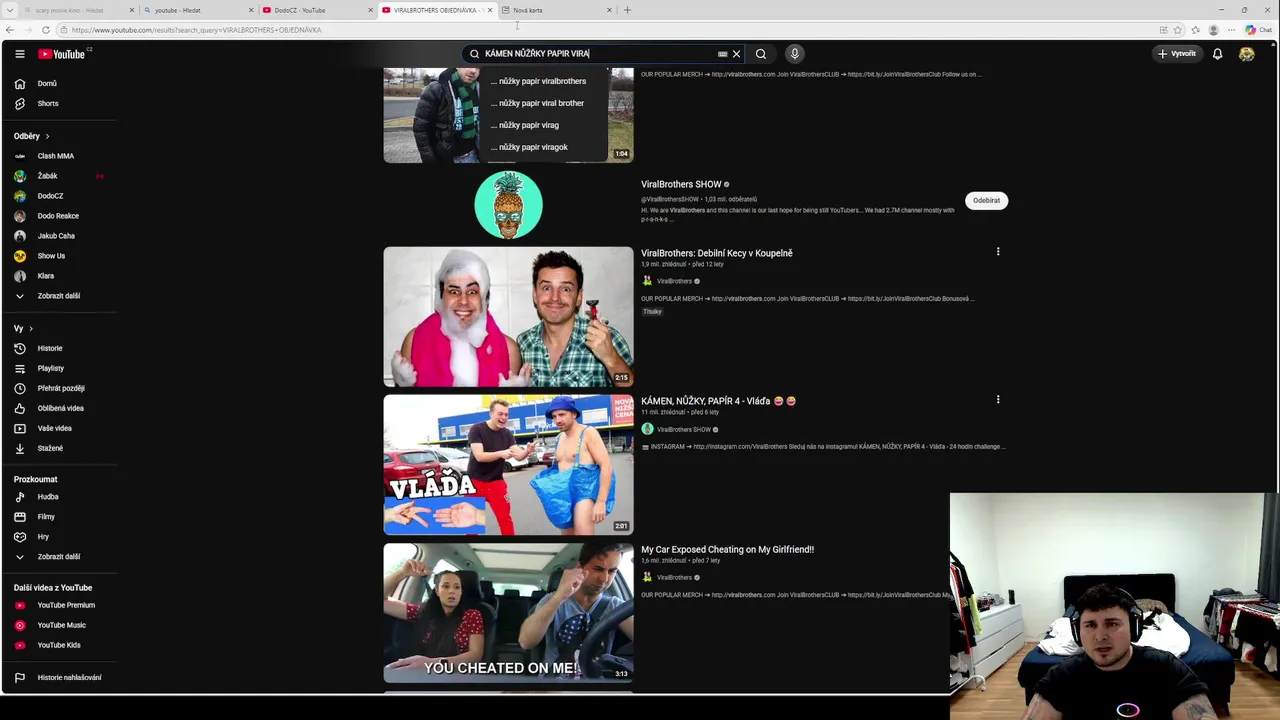Image resolution: width=1280 pixels, height=720 pixels.
Task: Expand the Odběry subscriptions section
Action: click(x=31, y=136)
